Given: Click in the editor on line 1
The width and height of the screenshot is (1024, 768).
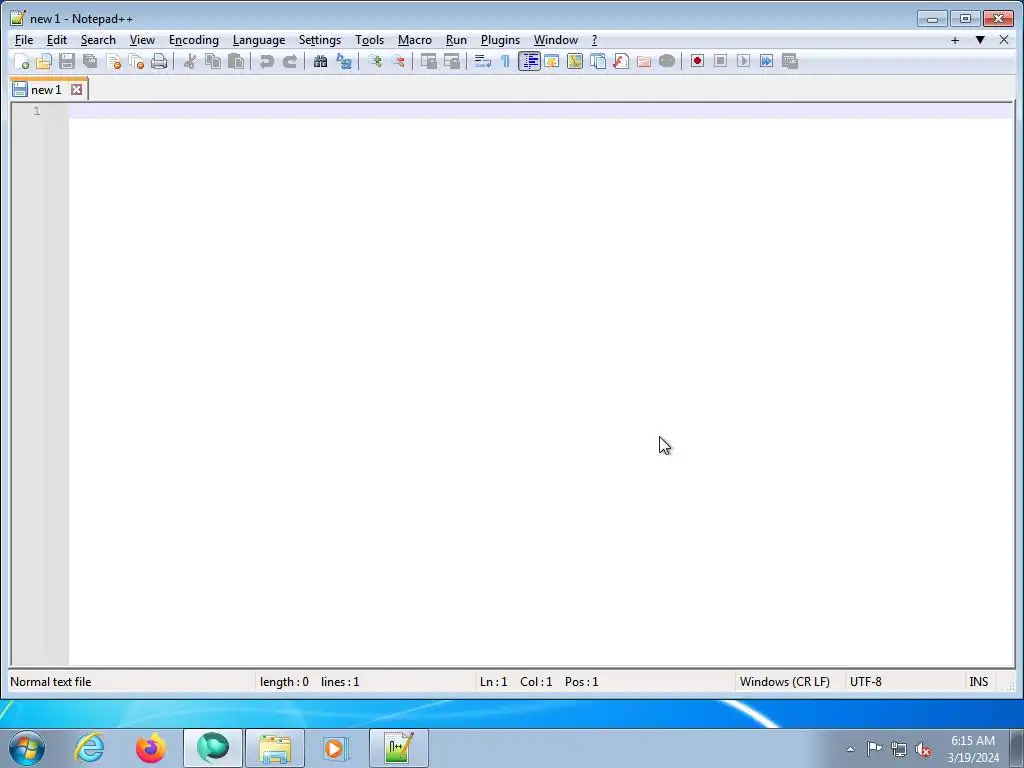Looking at the screenshot, I should (x=541, y=111).
